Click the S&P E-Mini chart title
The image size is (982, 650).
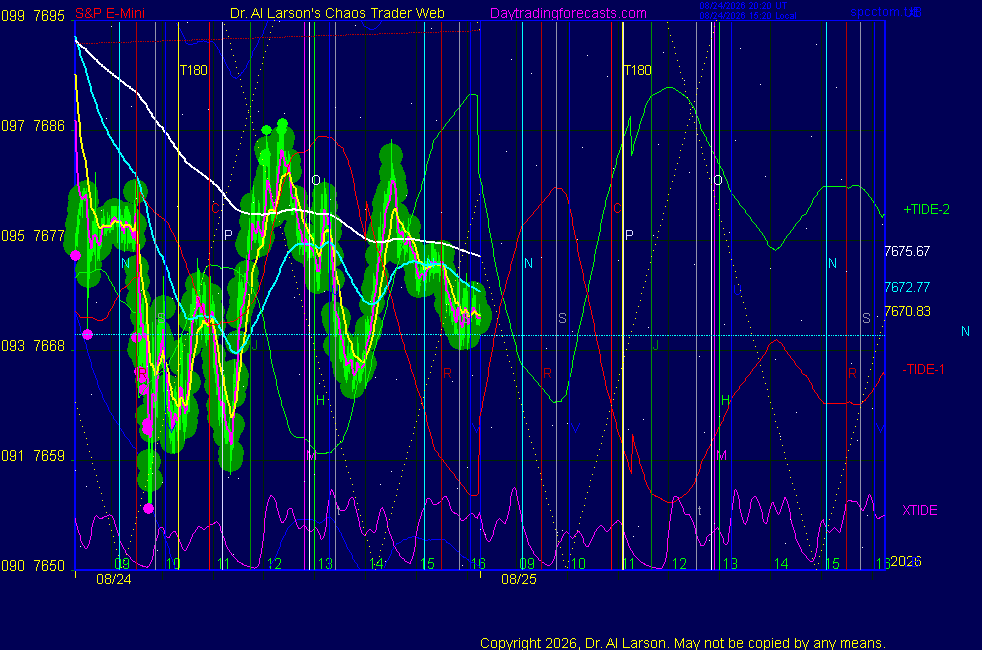[x=110, y=13]
